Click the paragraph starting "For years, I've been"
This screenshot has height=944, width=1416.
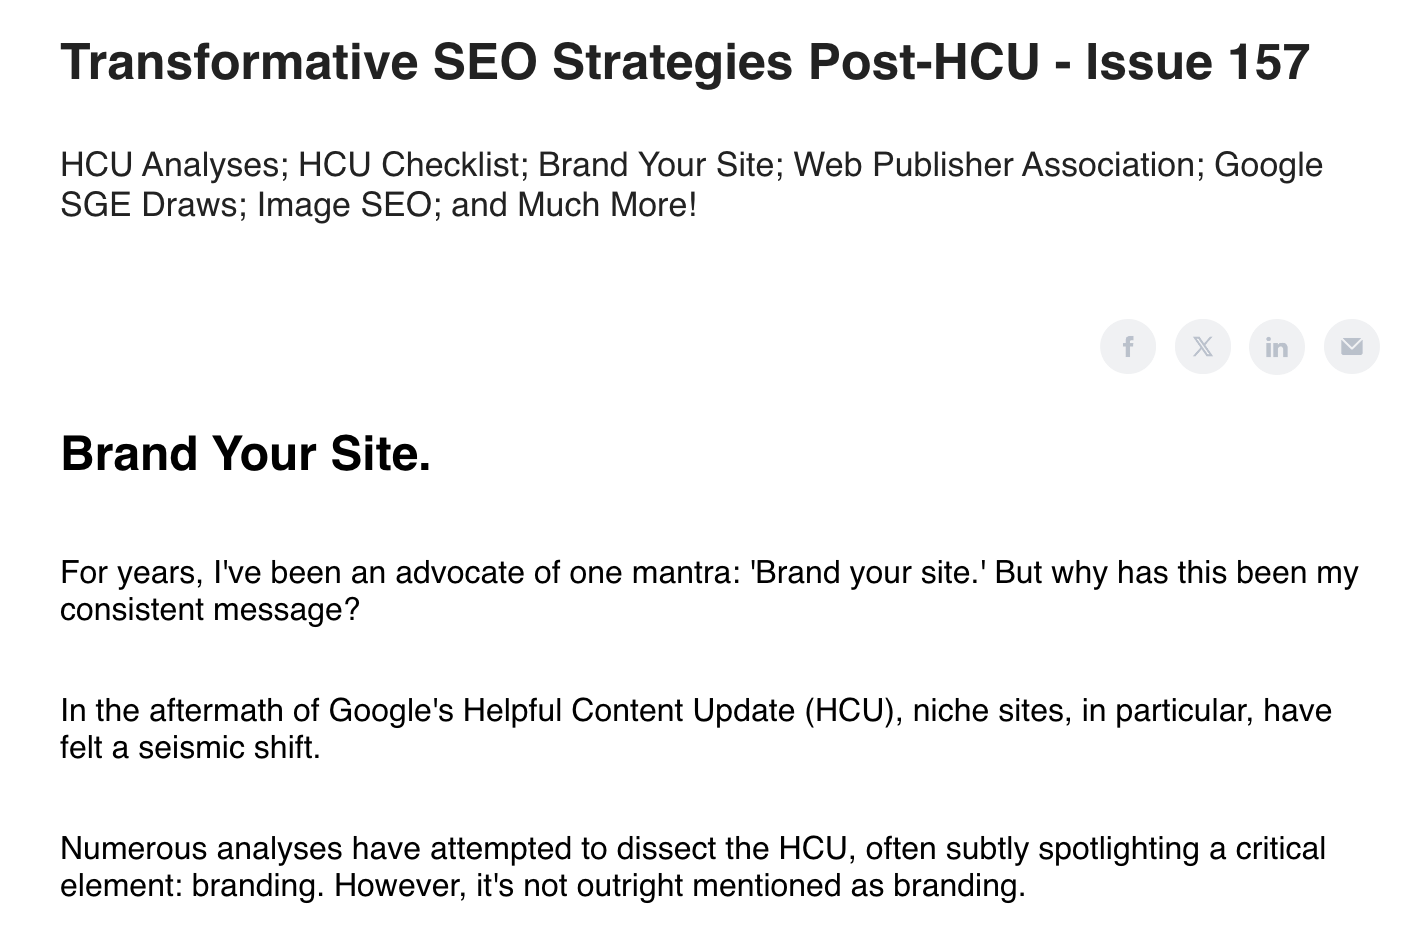pyautogui.click(x=709, y=591)
